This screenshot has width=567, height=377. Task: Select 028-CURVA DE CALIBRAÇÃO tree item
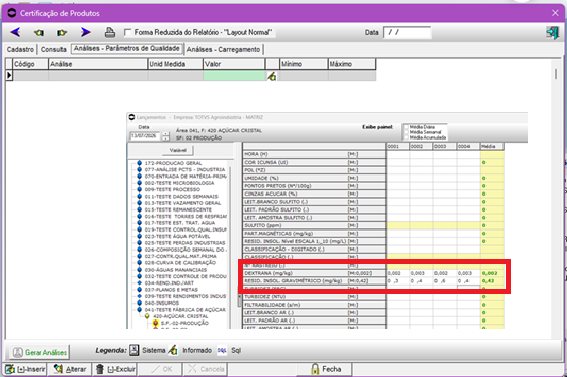point(180,263)
